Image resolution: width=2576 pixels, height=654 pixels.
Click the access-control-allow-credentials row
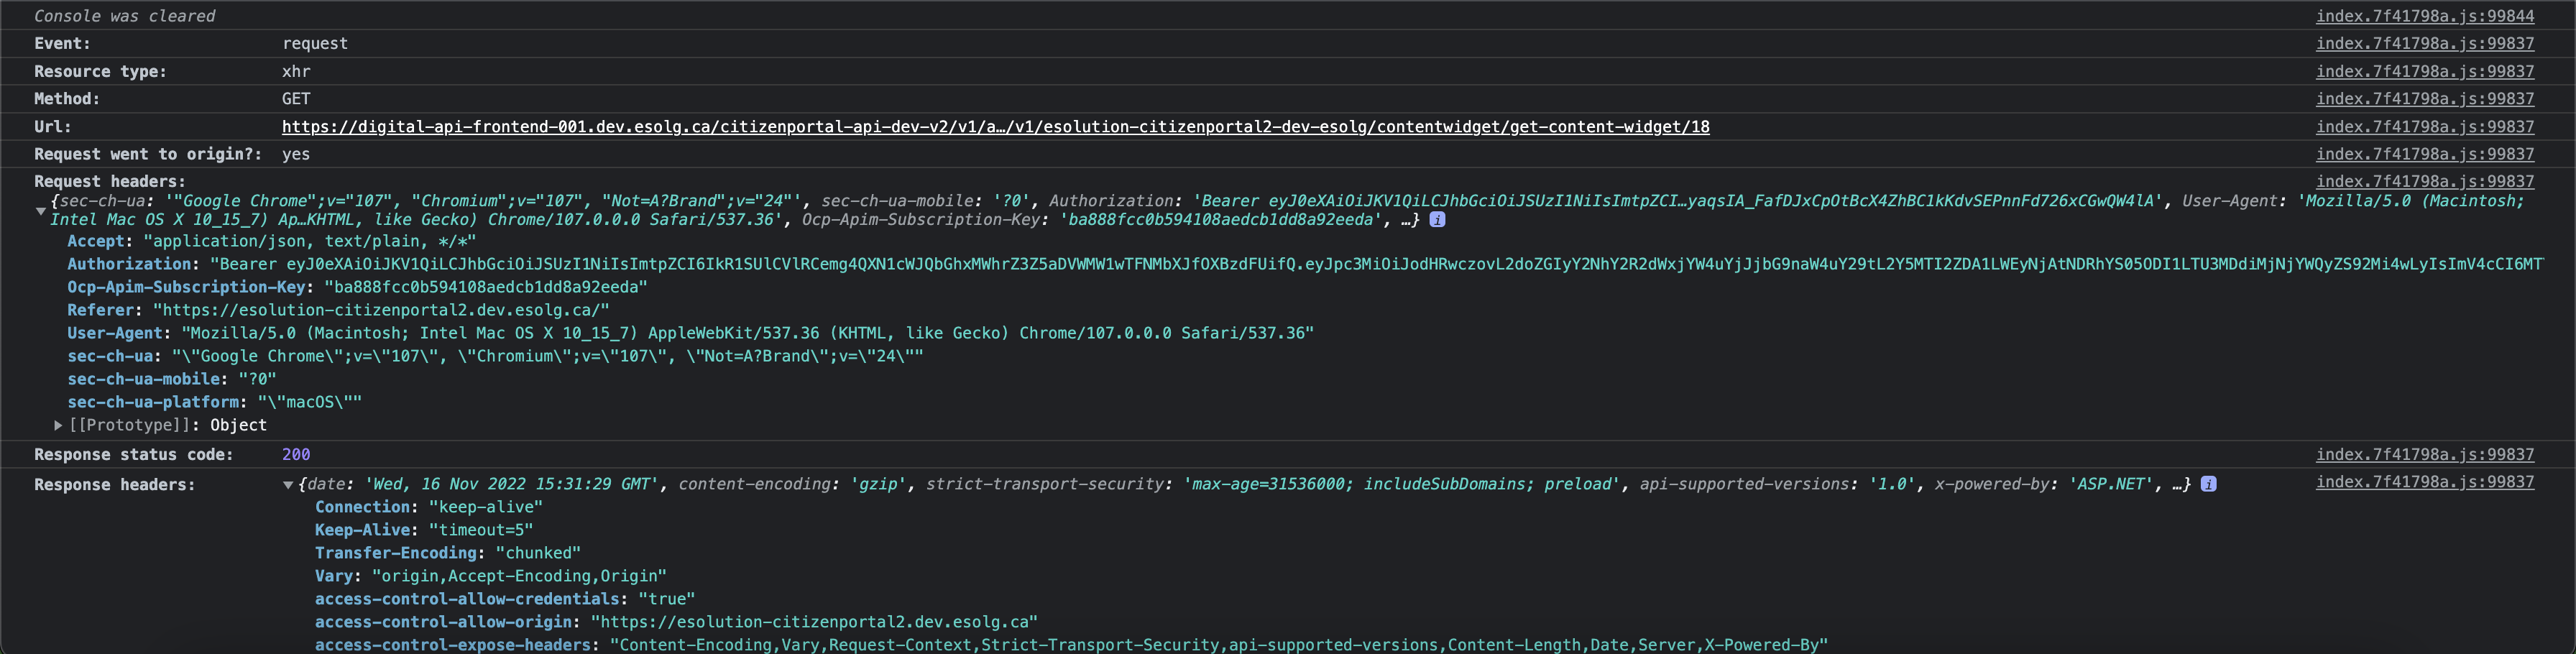(505, 600)
